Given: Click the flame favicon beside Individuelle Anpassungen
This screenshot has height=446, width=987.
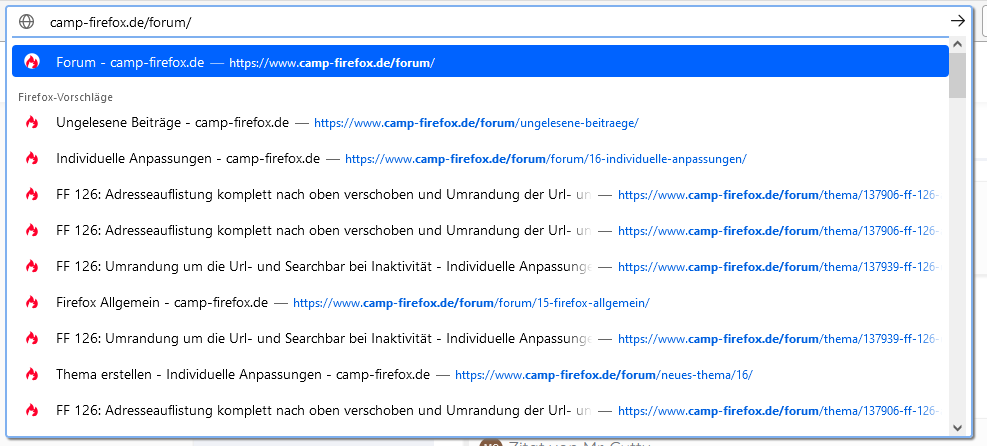Looking at the screenshot, I should (32, 159).
